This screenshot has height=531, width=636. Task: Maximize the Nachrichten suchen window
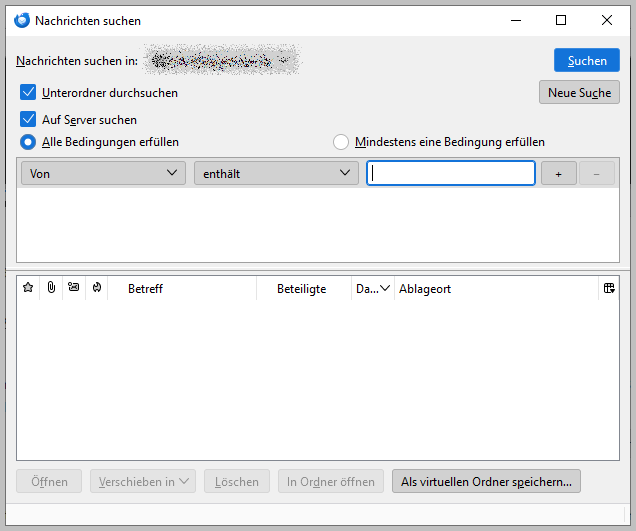click(x=561, y=20)
